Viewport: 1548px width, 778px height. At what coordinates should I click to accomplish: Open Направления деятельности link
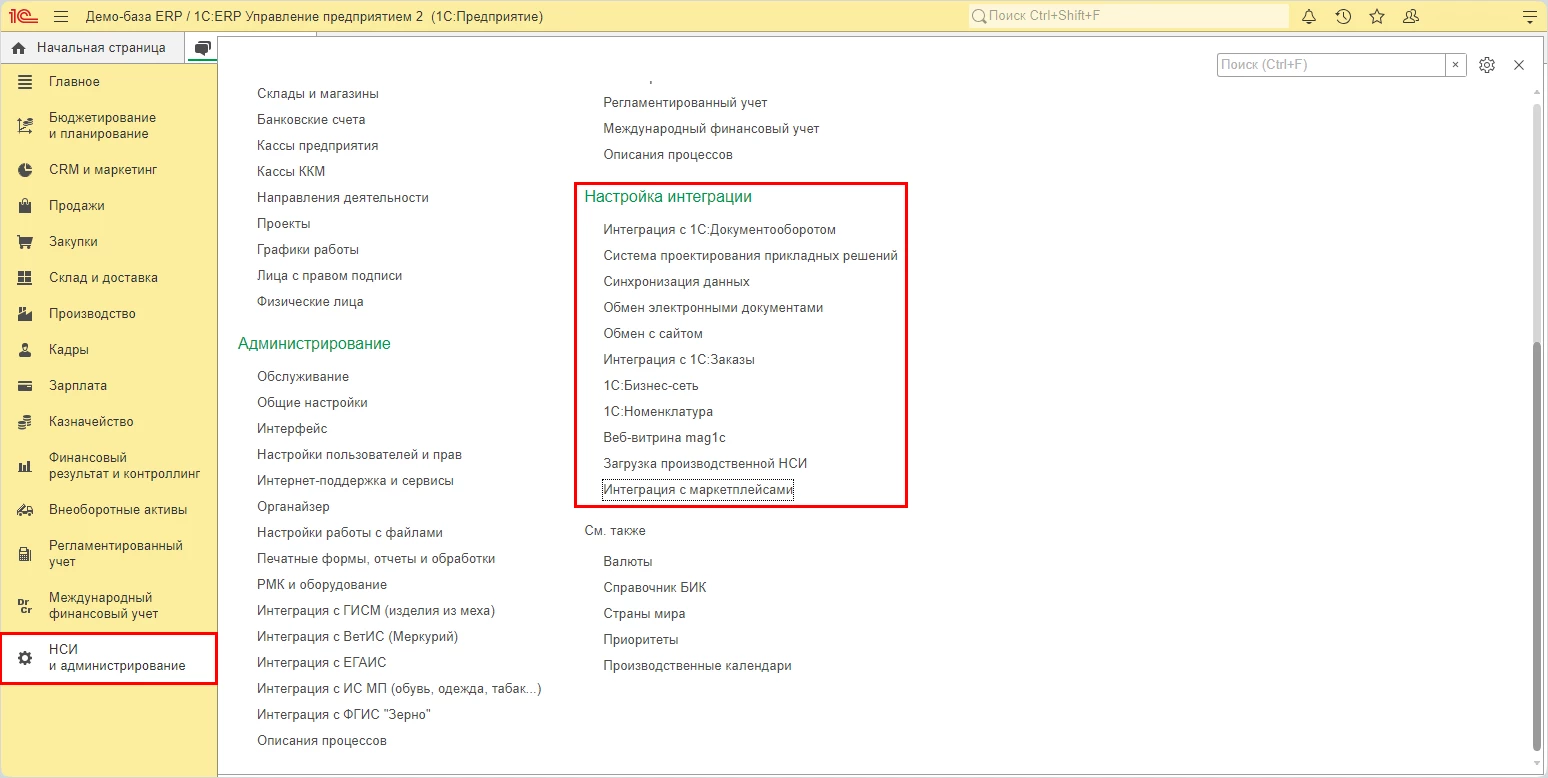click(343, 198)
